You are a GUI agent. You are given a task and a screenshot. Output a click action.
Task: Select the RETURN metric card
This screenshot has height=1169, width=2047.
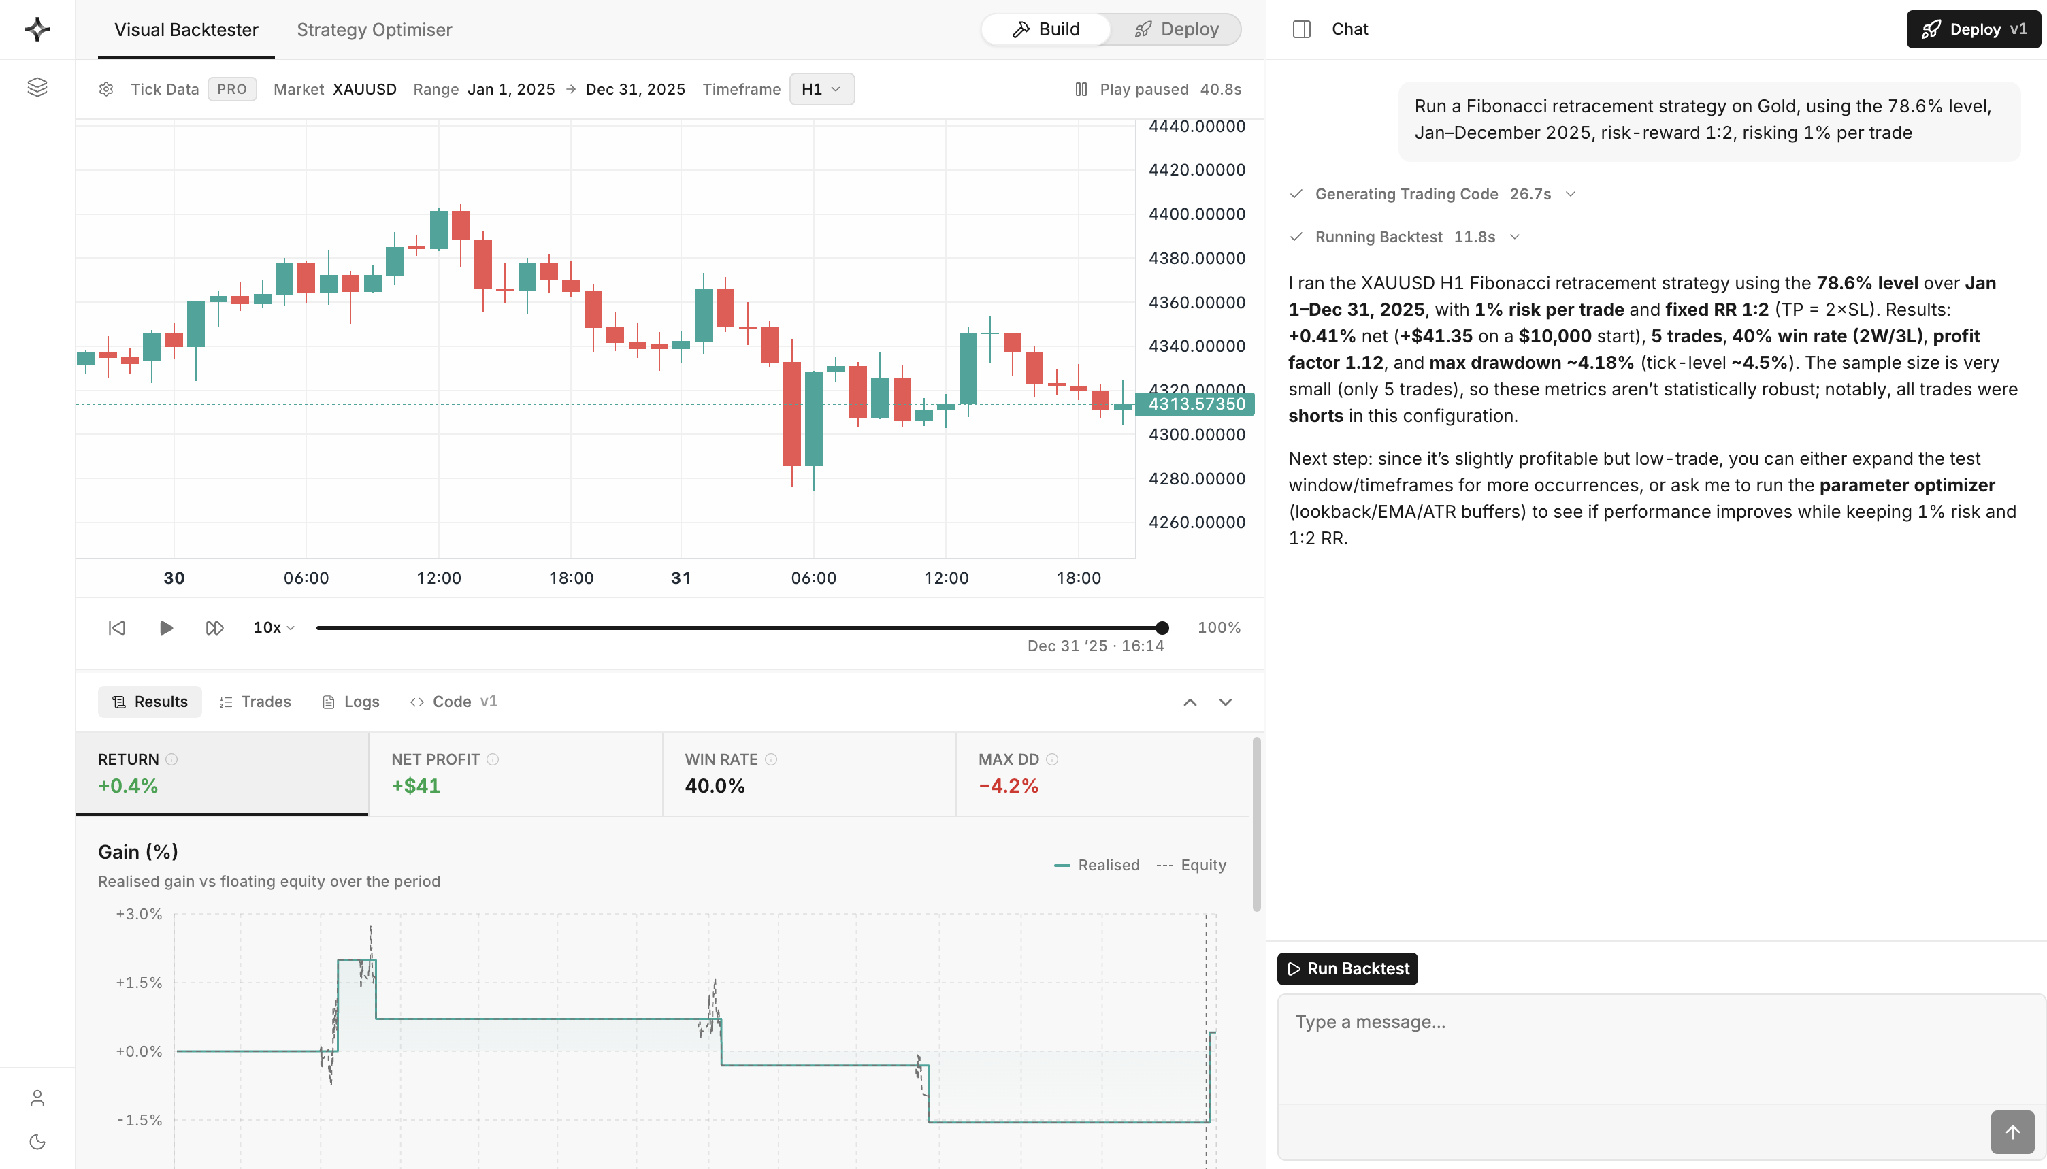222,773
